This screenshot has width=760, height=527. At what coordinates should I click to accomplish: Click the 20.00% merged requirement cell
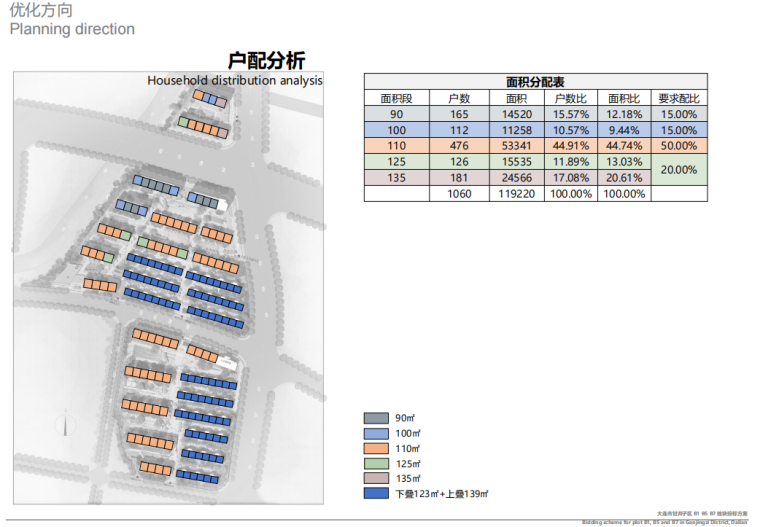pyautogui.click(x=679, y=170)
